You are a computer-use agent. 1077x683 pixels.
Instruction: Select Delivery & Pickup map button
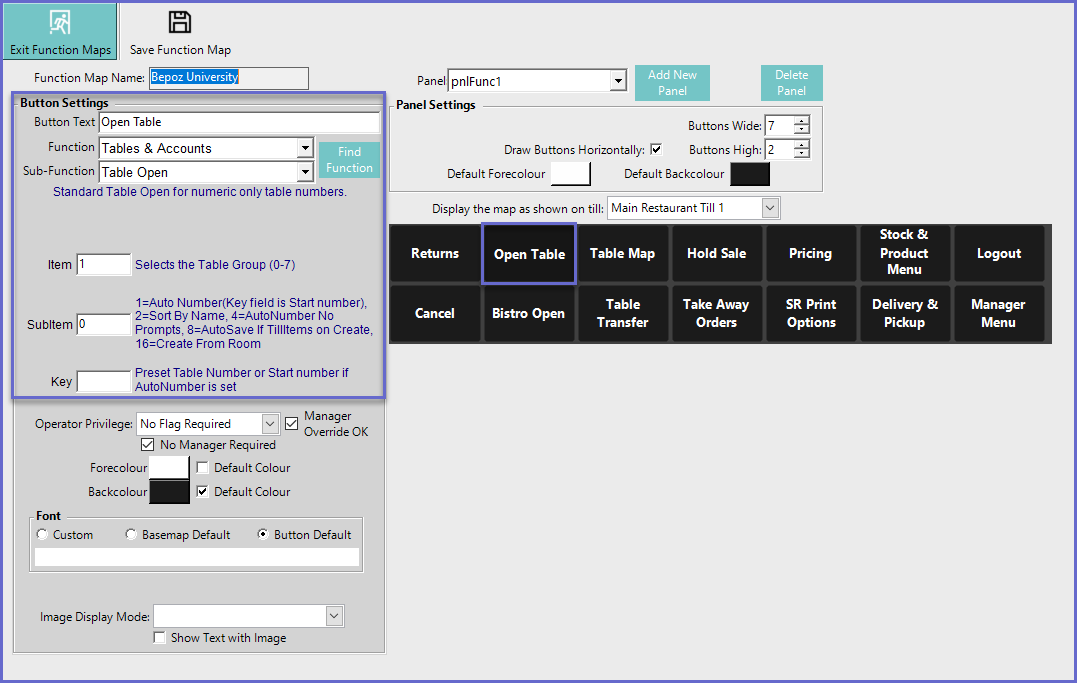(x=904, y=313)
